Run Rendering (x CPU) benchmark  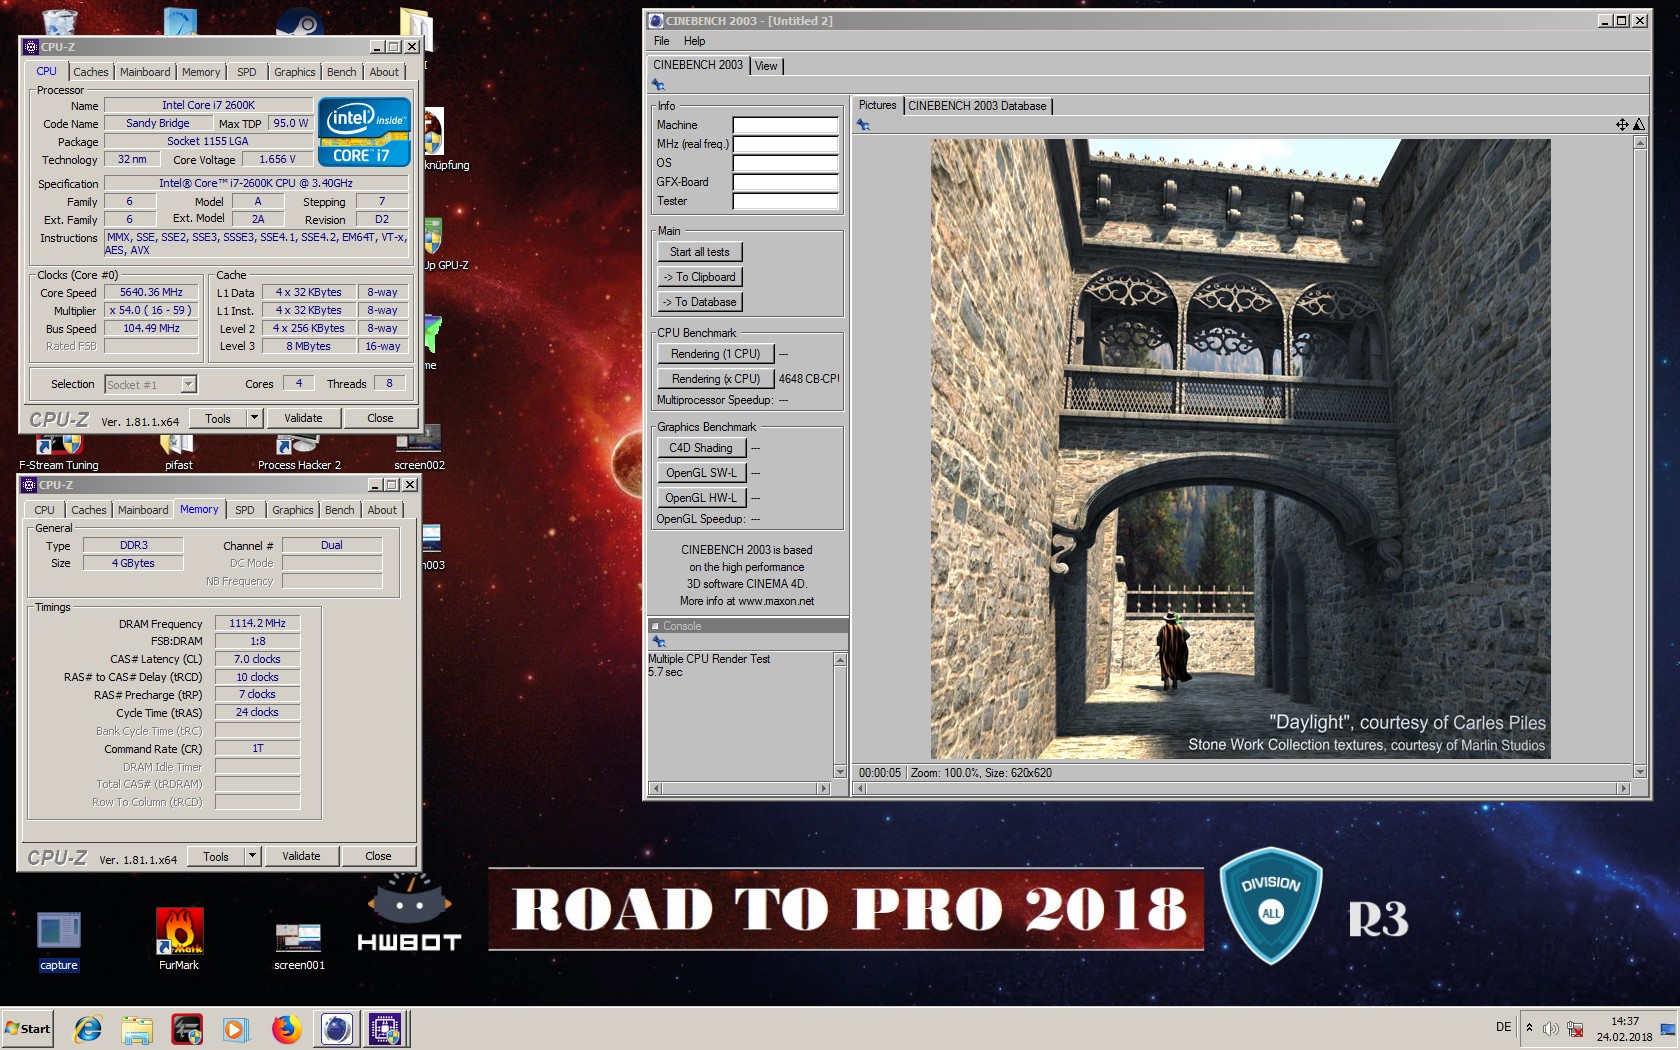click(715, 379)
